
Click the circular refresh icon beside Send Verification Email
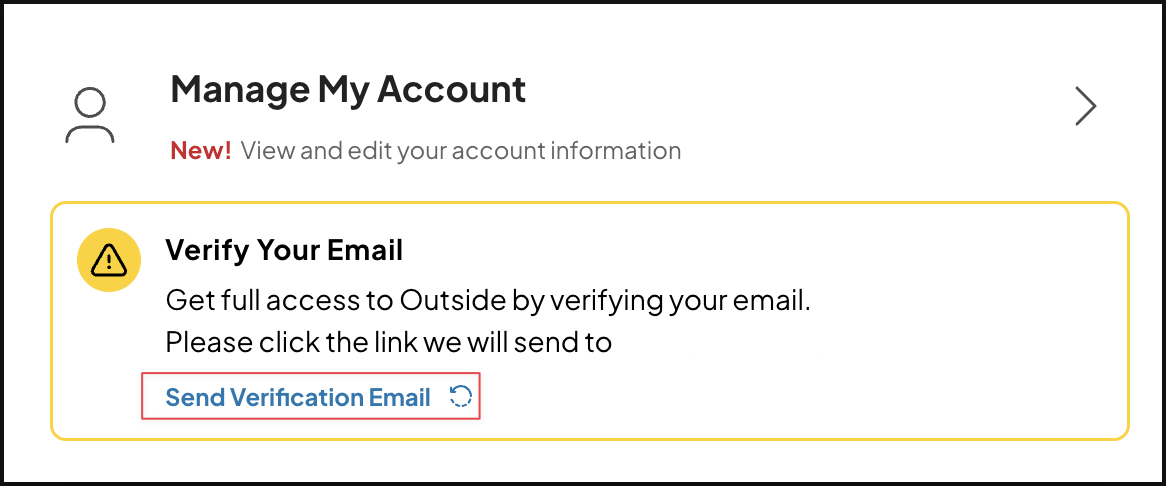point(460,397)
